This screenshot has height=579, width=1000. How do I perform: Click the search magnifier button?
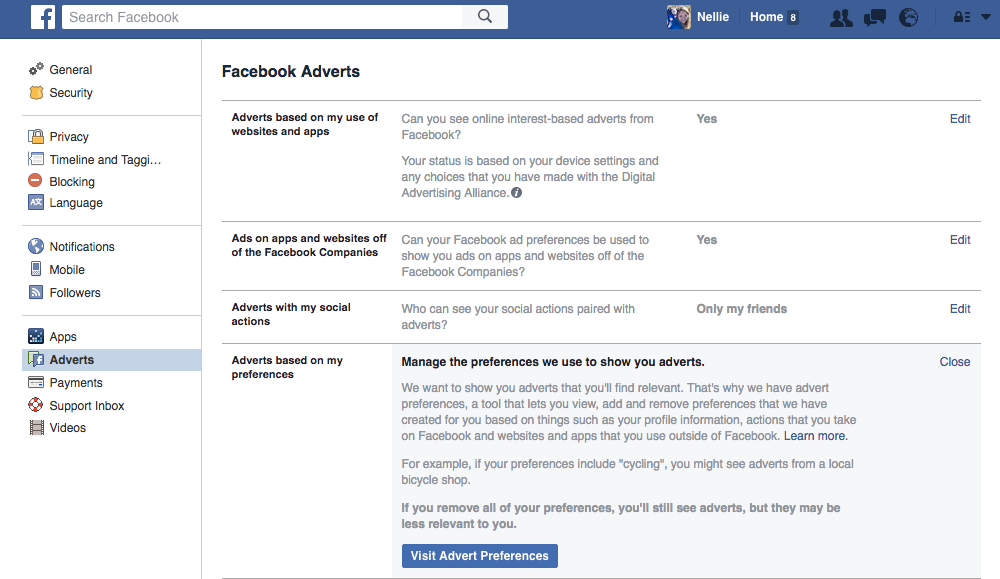coord(485,17)
